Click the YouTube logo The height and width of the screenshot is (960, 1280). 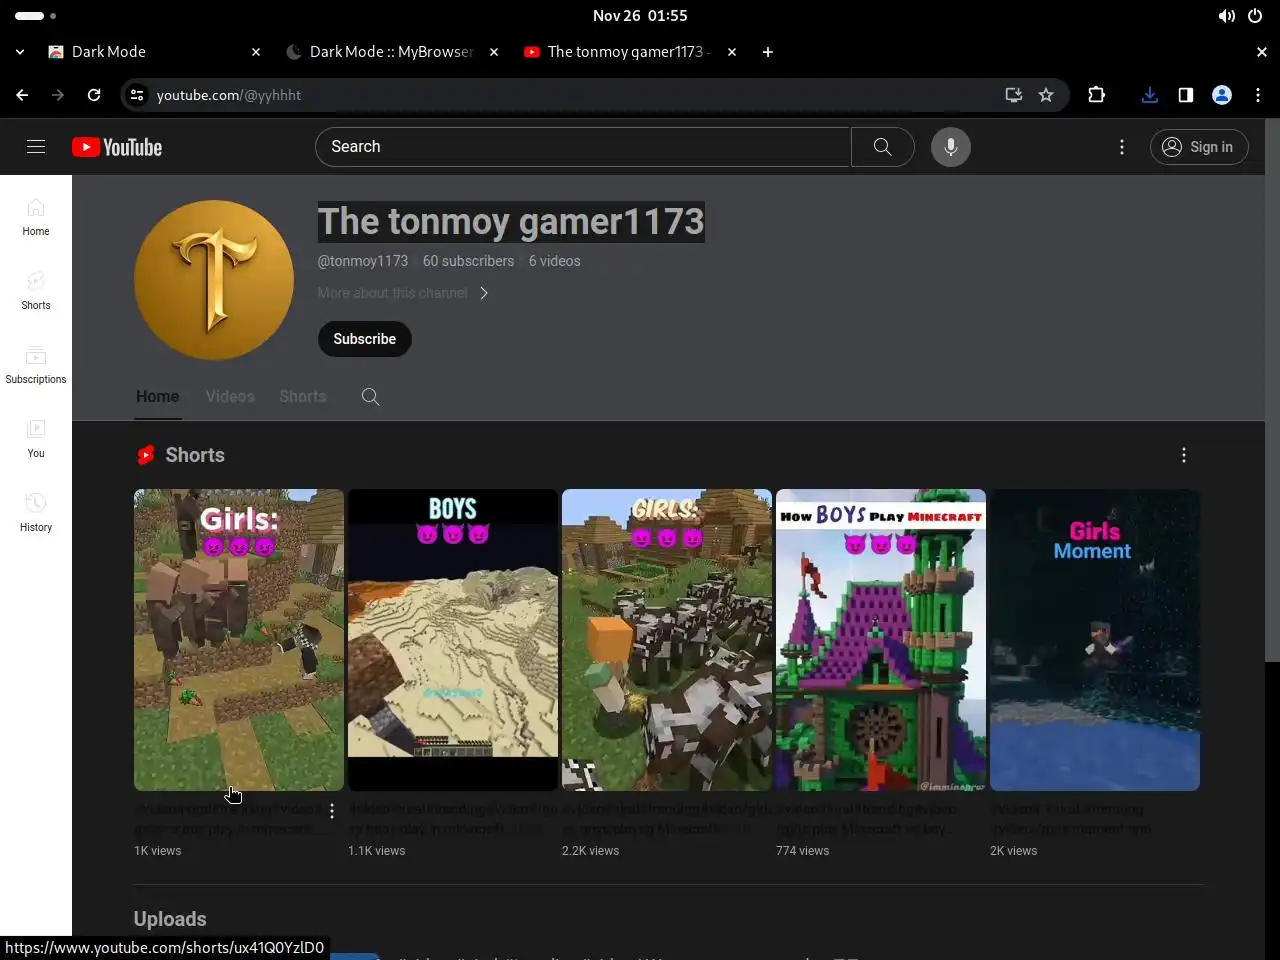(117, 147)
